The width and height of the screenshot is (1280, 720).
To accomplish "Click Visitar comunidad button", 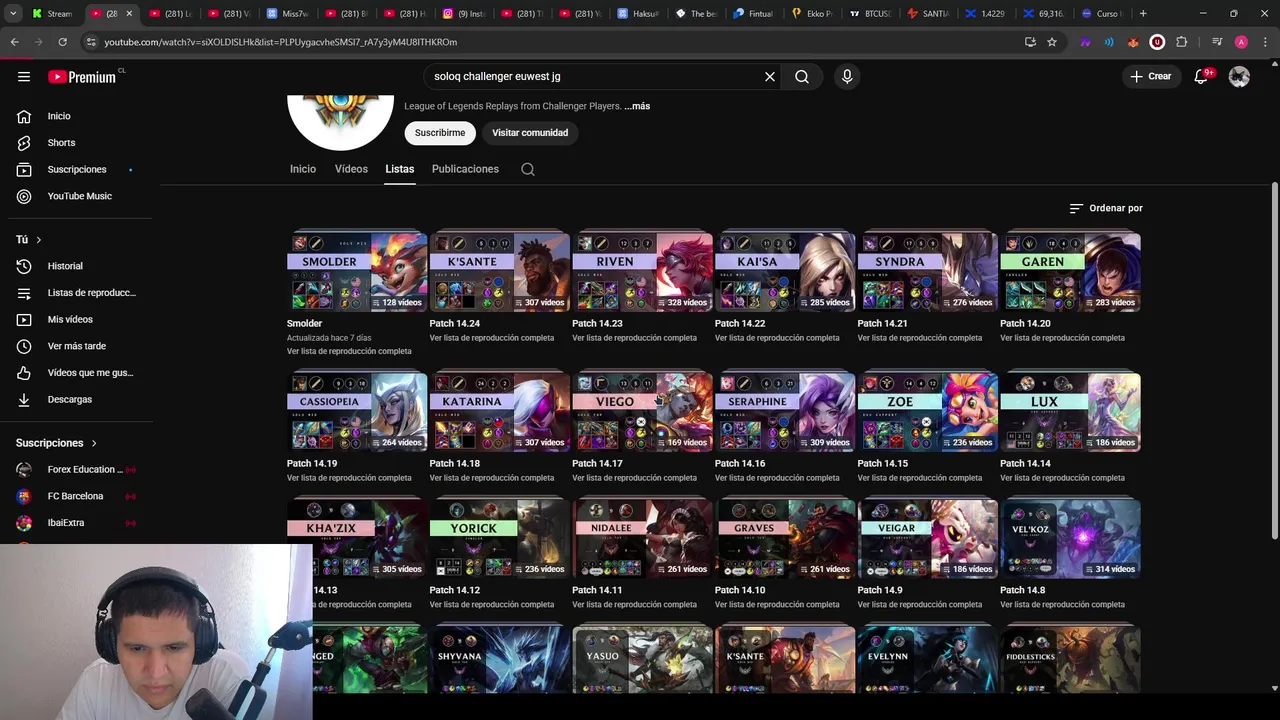I will [x=530, y=133].
